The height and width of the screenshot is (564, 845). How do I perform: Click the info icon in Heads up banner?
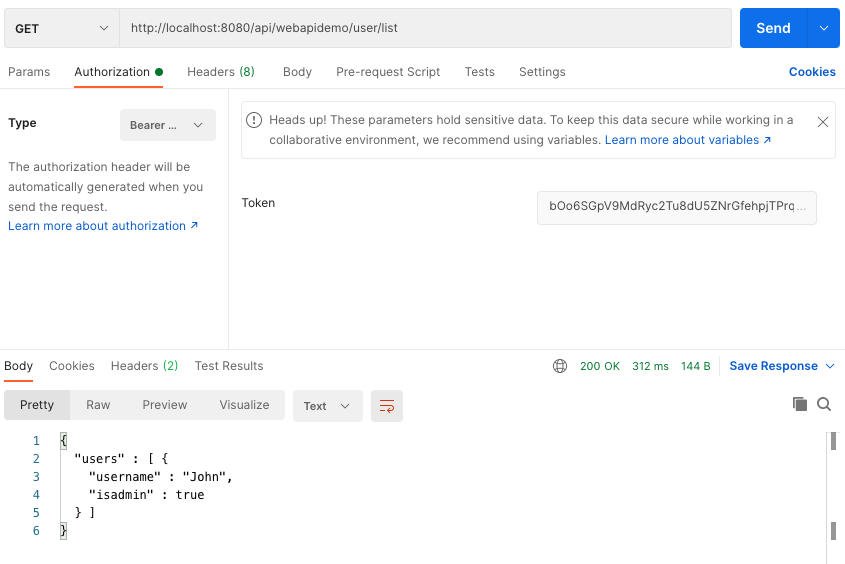pyautogui.click(x=255, y=120)
